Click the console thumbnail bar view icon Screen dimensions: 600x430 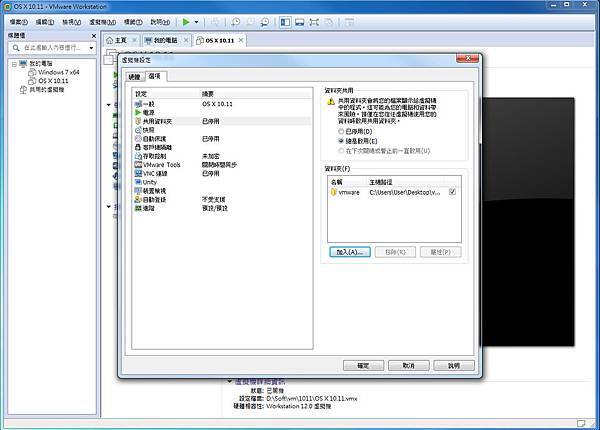(300, 22)
